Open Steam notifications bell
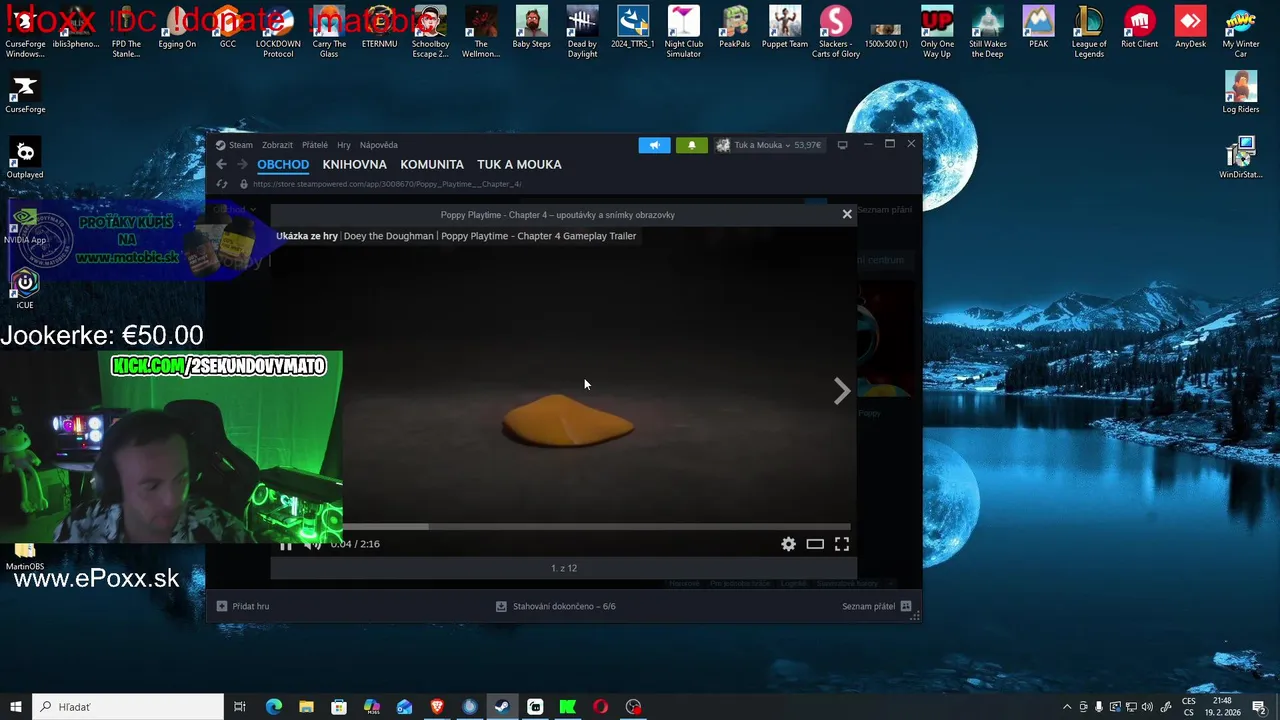This screenshot has width=1280, height=720. (x=691, y=145)
